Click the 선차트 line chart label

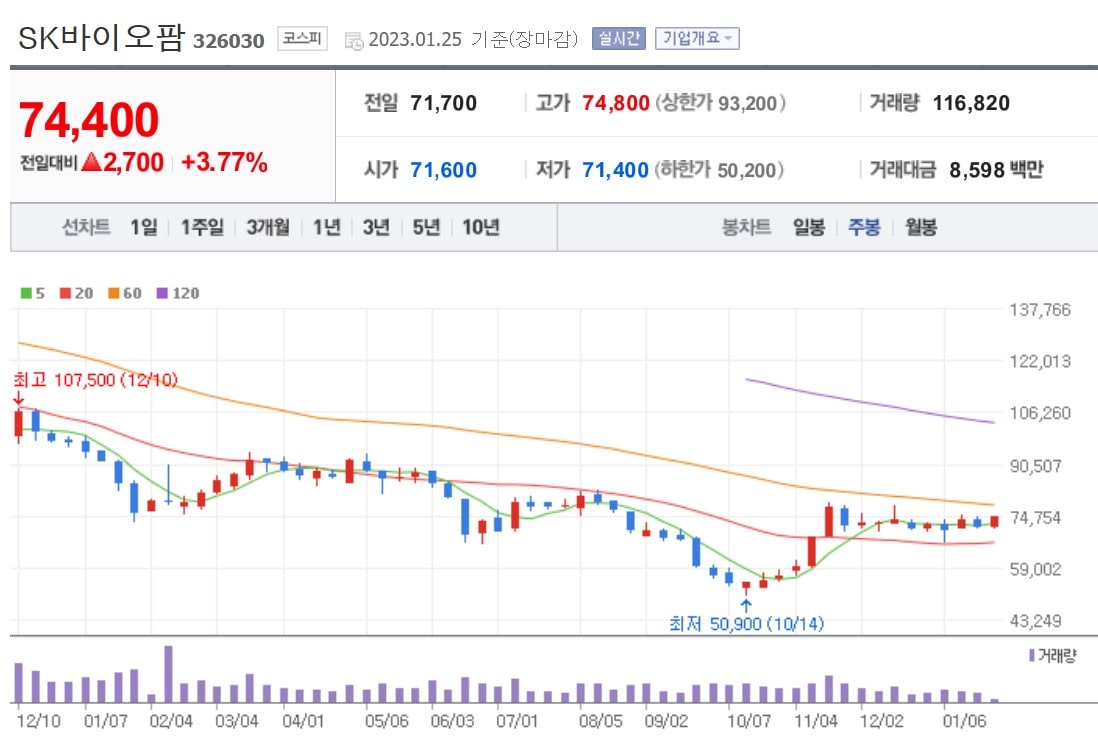pos(86,227)
